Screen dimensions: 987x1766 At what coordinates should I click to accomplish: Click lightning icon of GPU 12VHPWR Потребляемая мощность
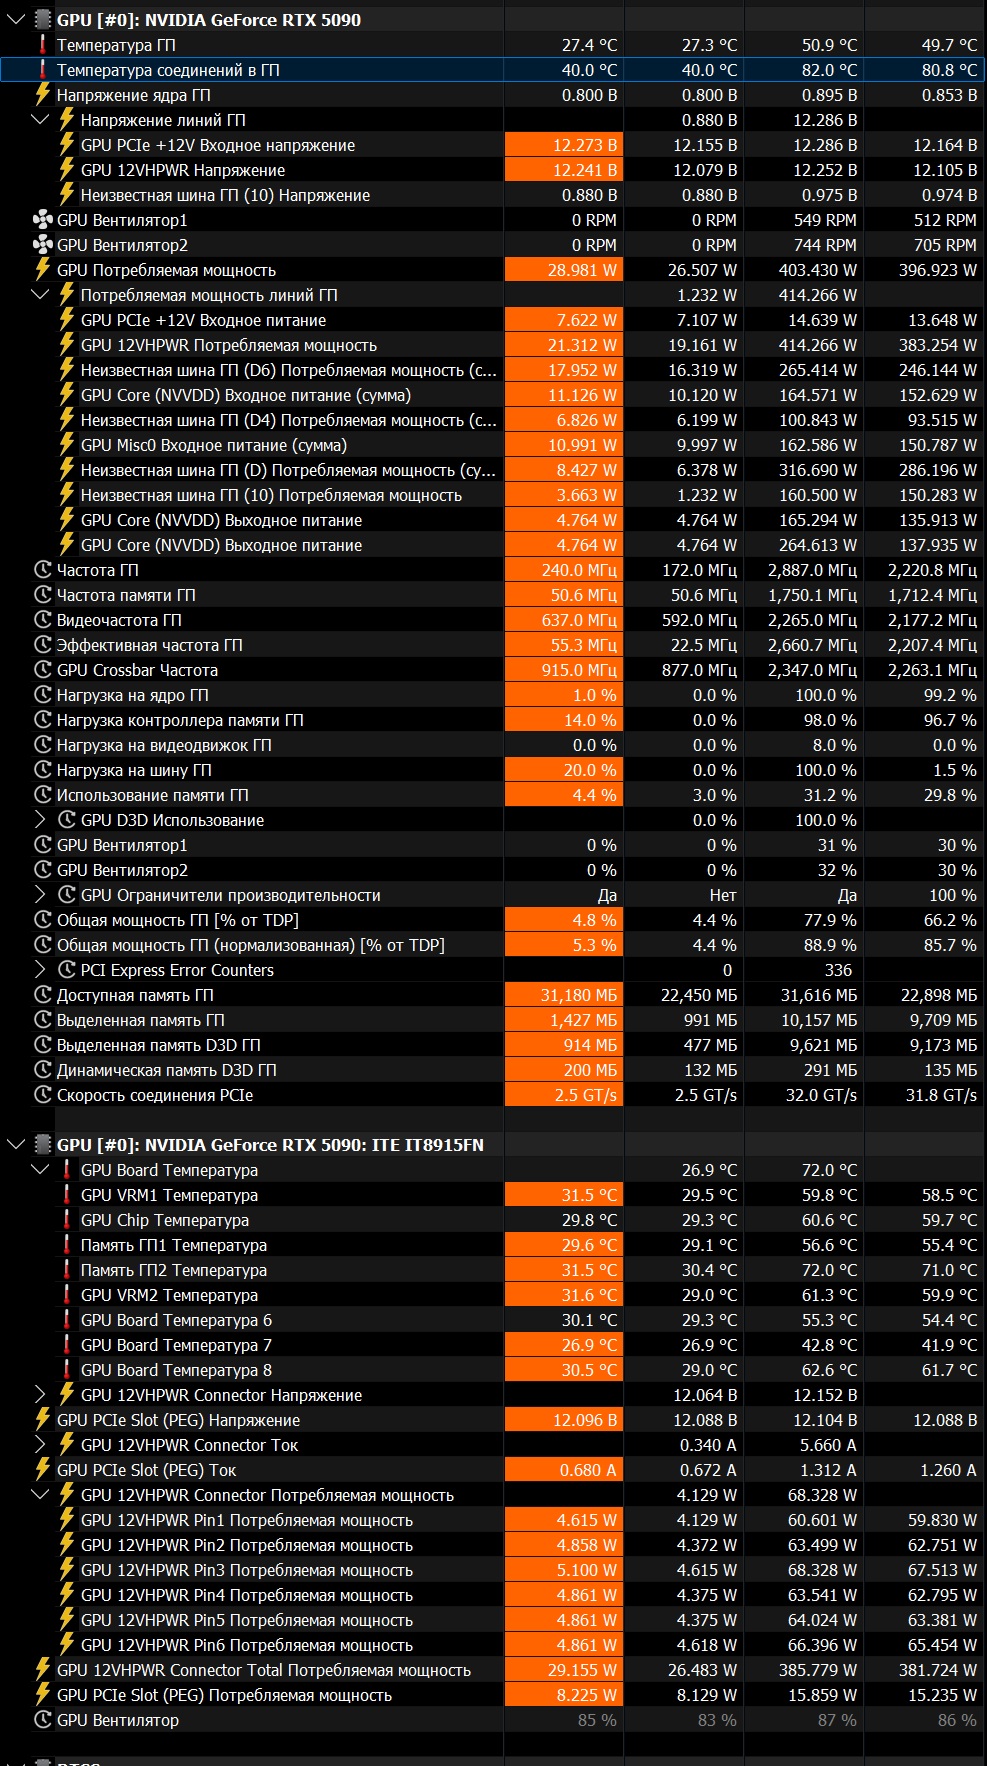coord(66,344)
